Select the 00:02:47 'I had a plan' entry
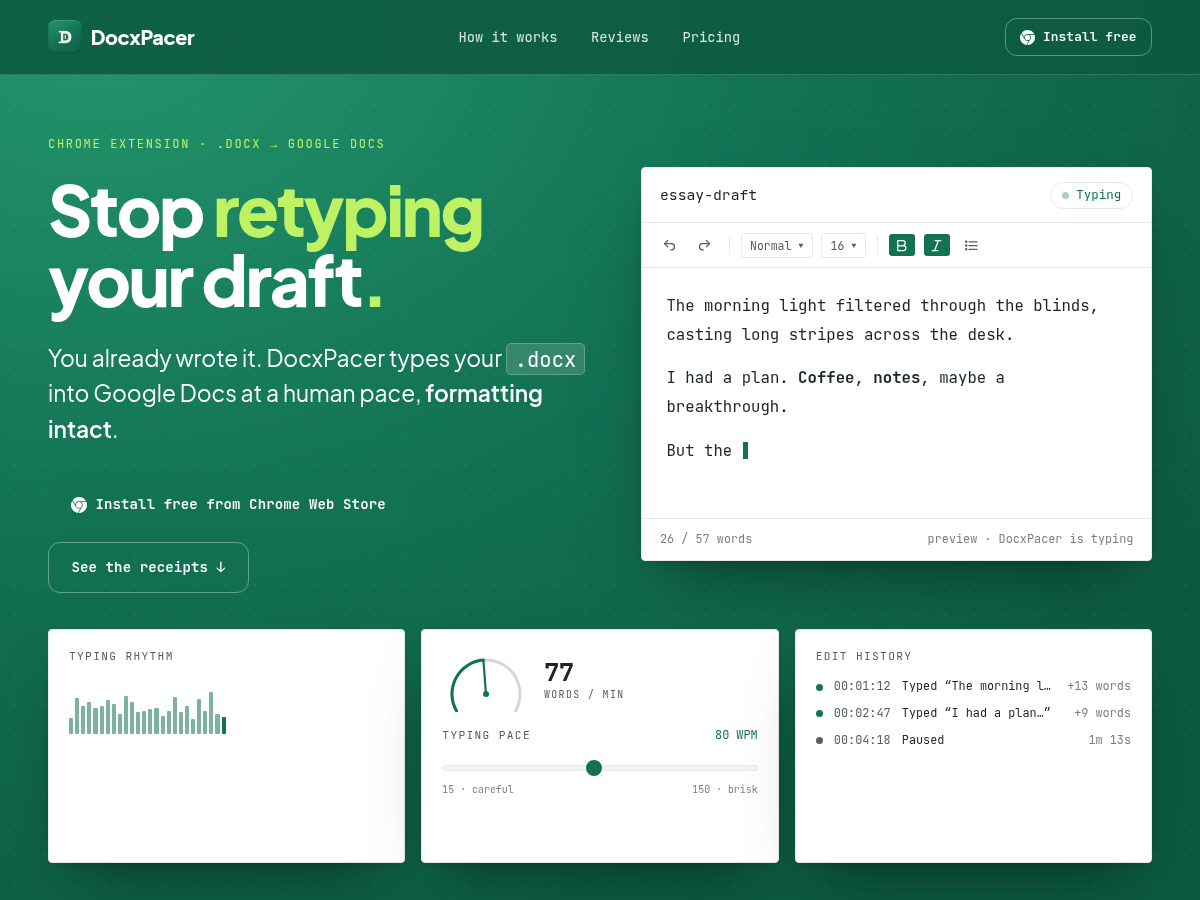1200x900 pixels. point(973,713)
